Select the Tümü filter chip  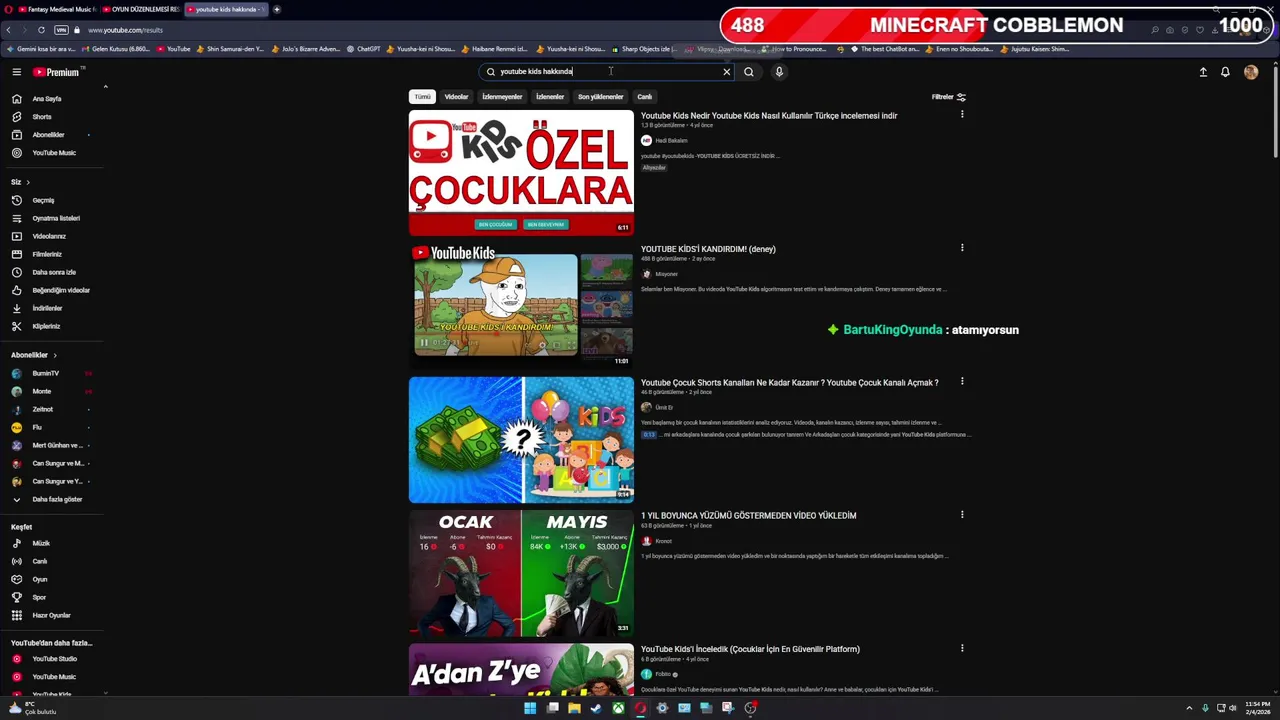tap(422, 97)
